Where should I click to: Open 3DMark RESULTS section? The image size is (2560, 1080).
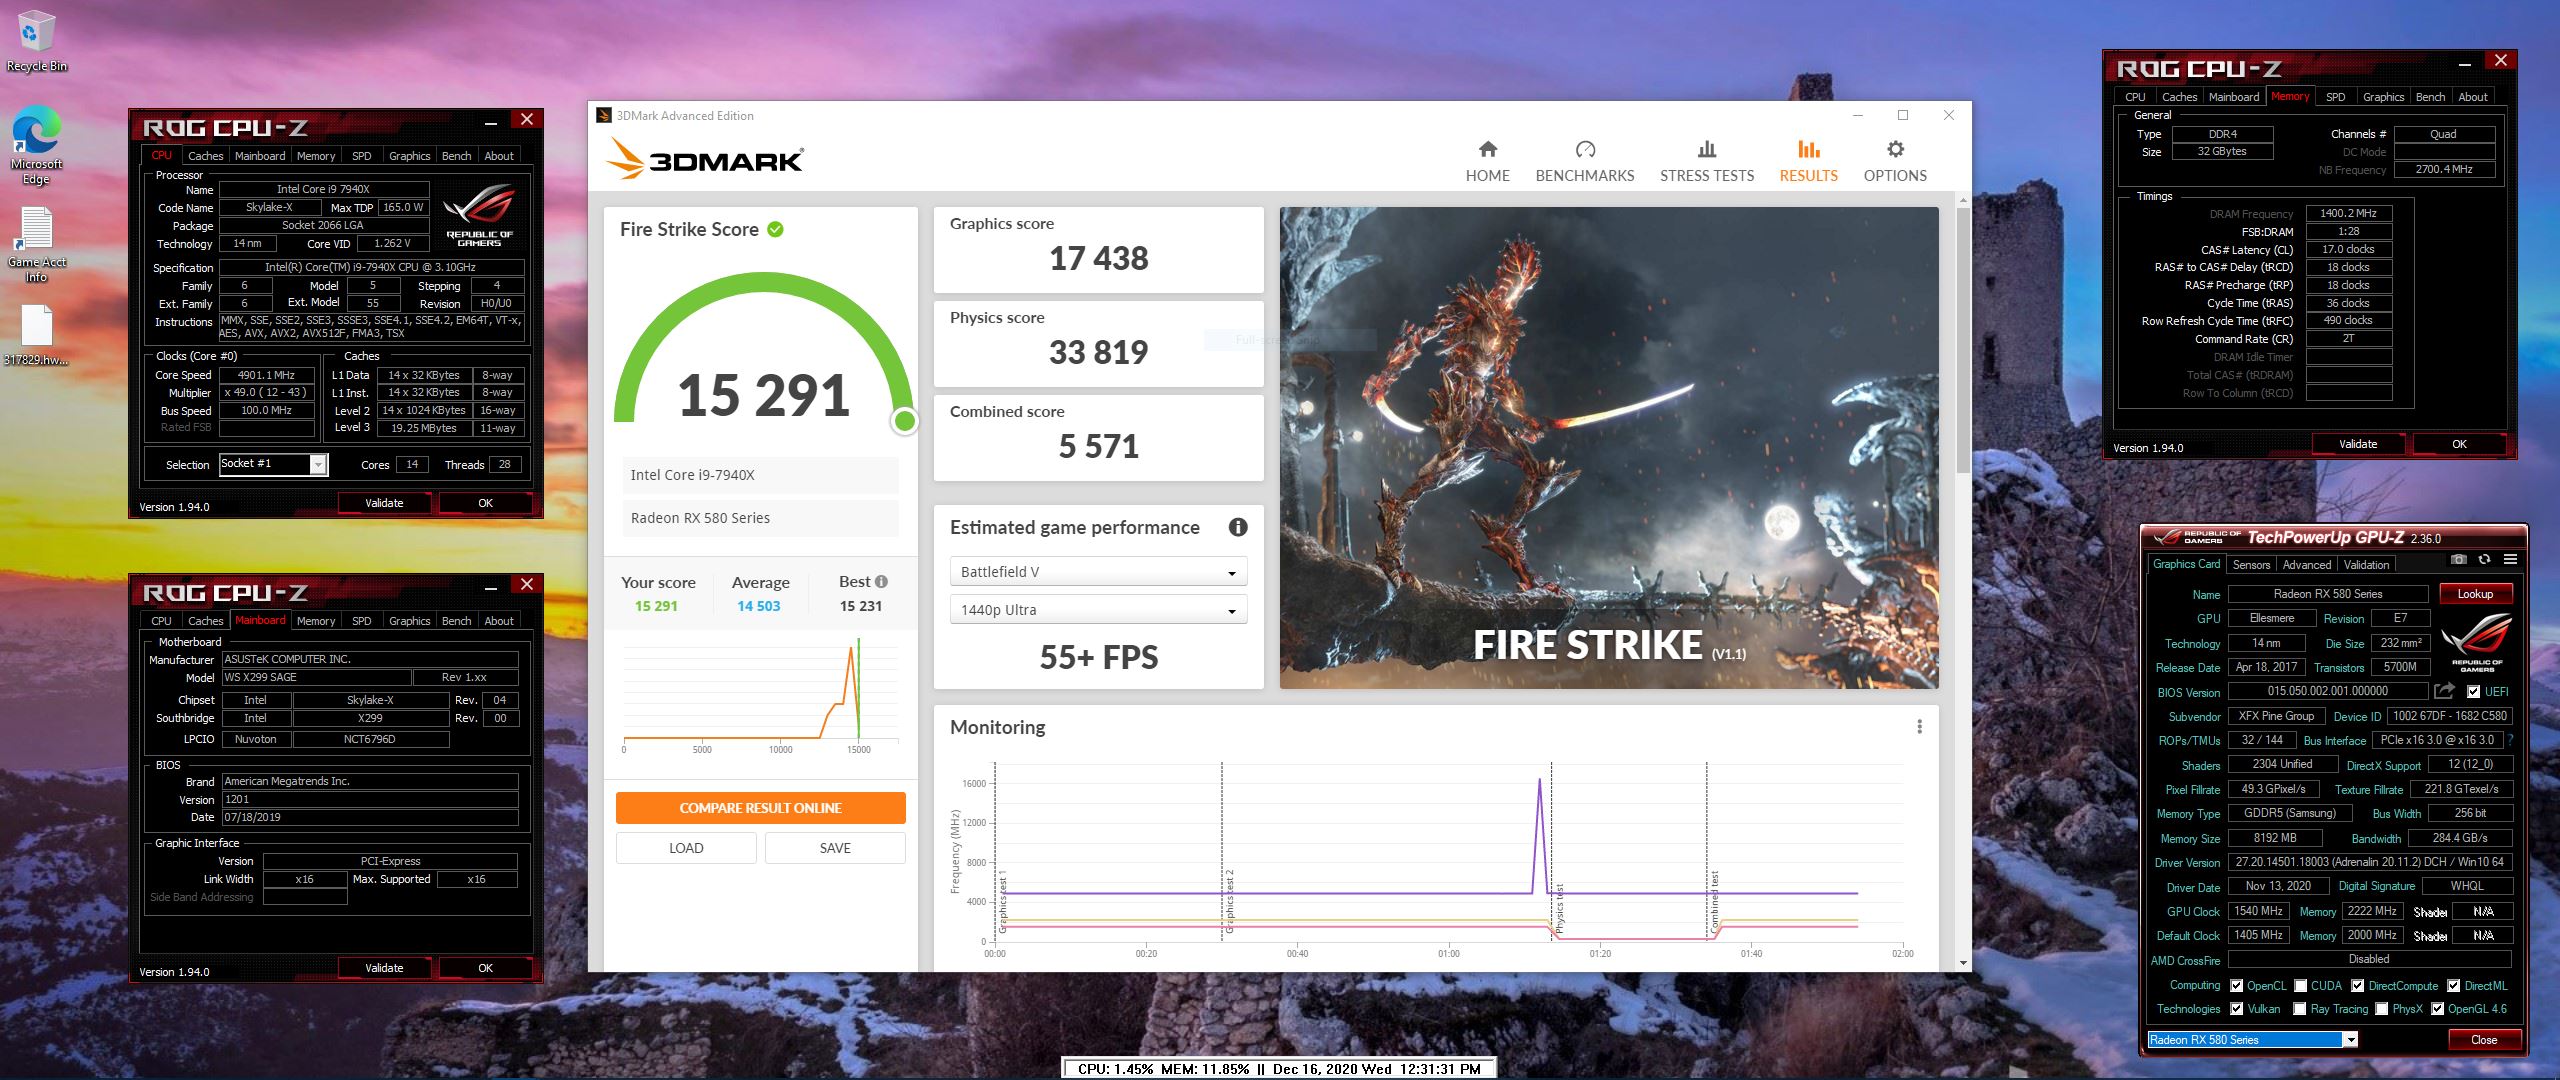1808,161
